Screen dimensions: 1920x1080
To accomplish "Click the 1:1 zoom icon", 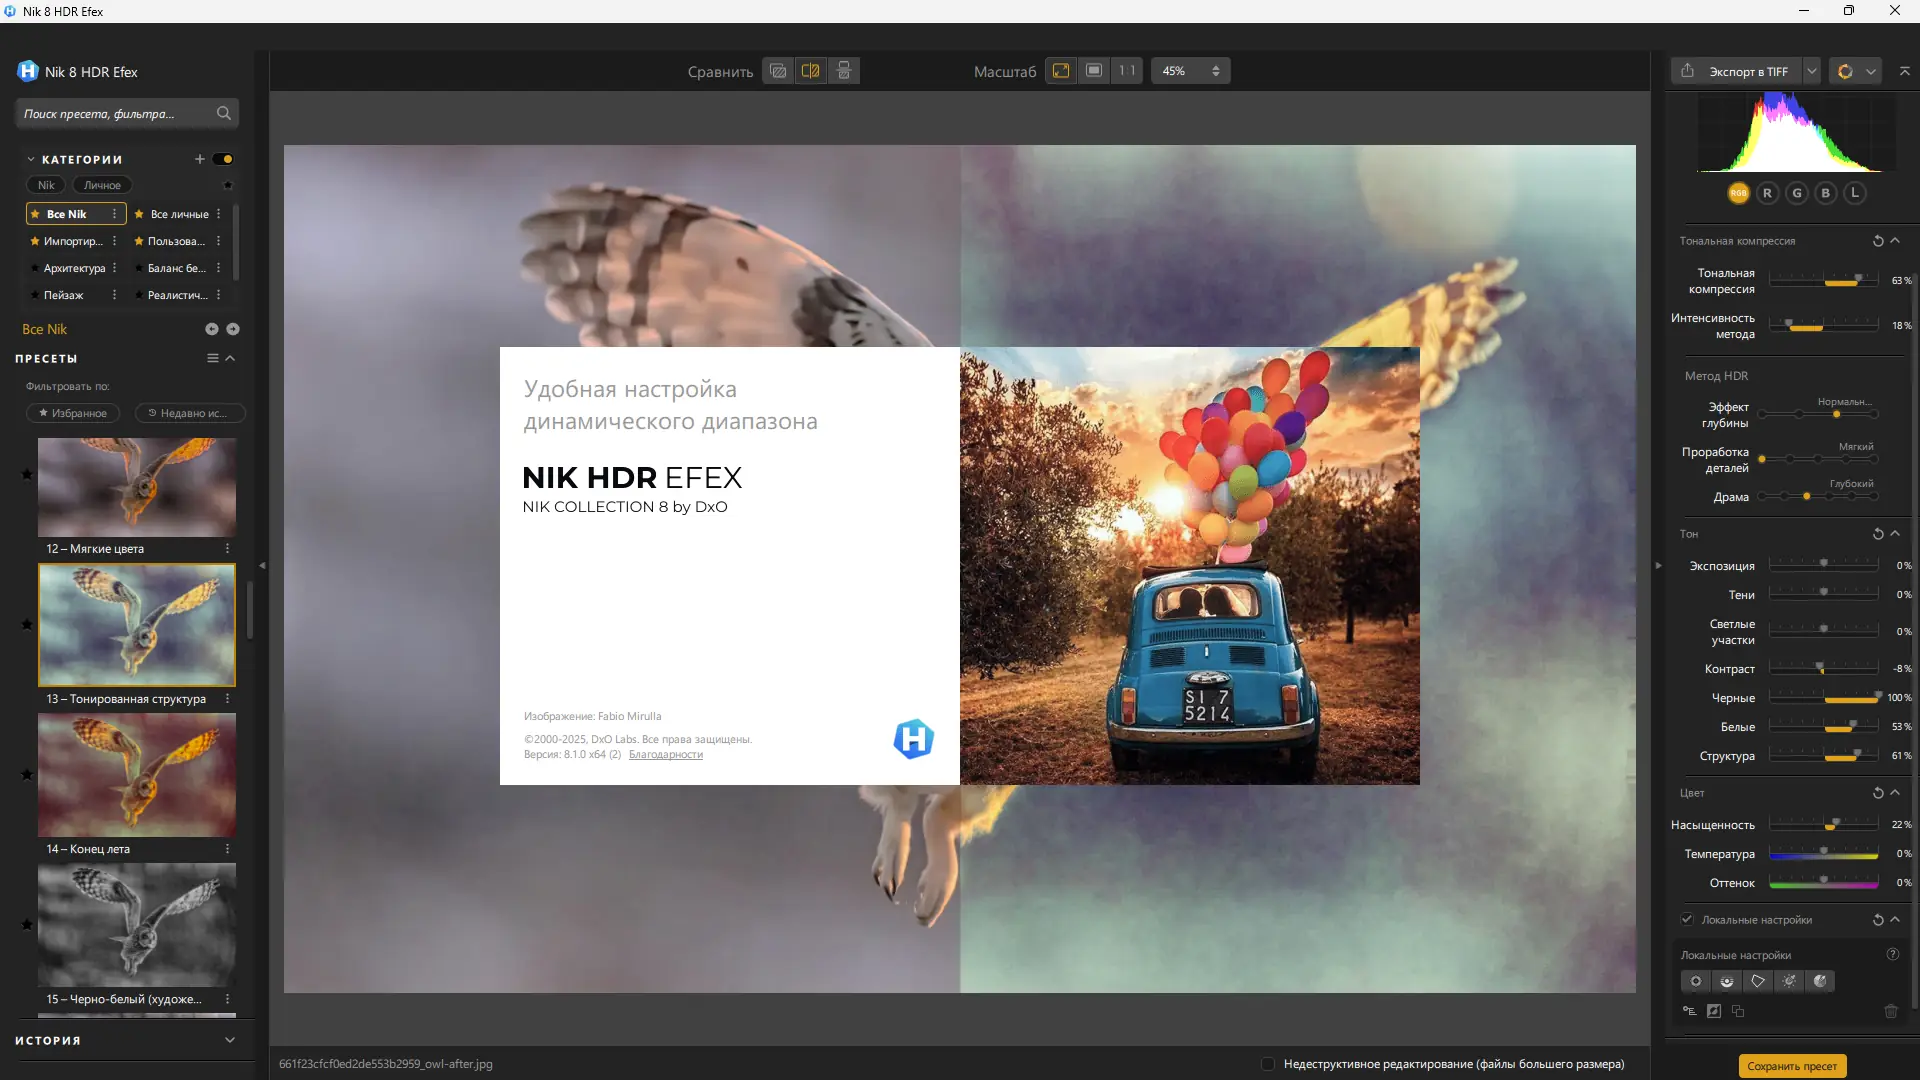I will 1127,71.
